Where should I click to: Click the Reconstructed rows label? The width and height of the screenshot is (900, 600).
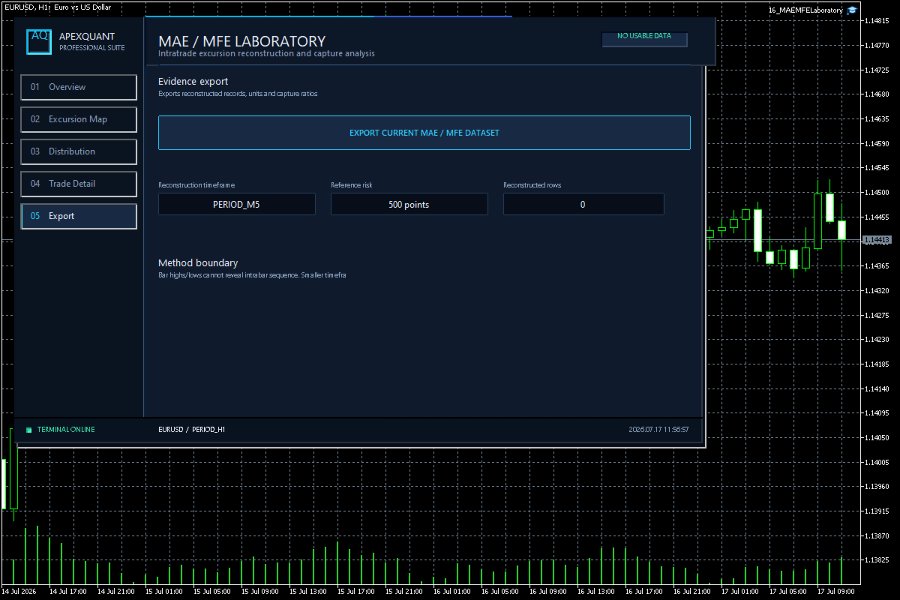click(x=532, y=185)
